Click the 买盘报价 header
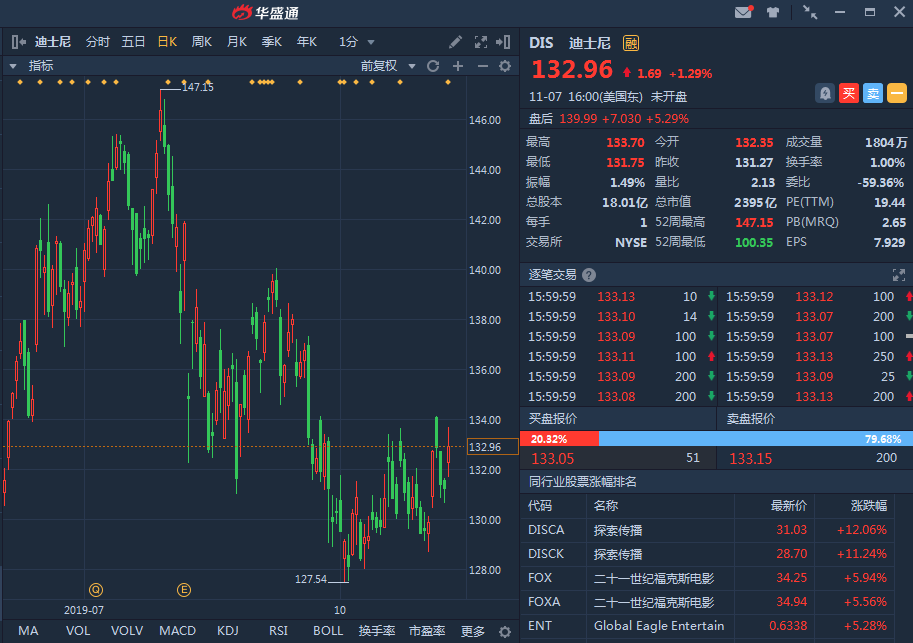This screenshot has height=643, width=913. [x=552, y=419]
